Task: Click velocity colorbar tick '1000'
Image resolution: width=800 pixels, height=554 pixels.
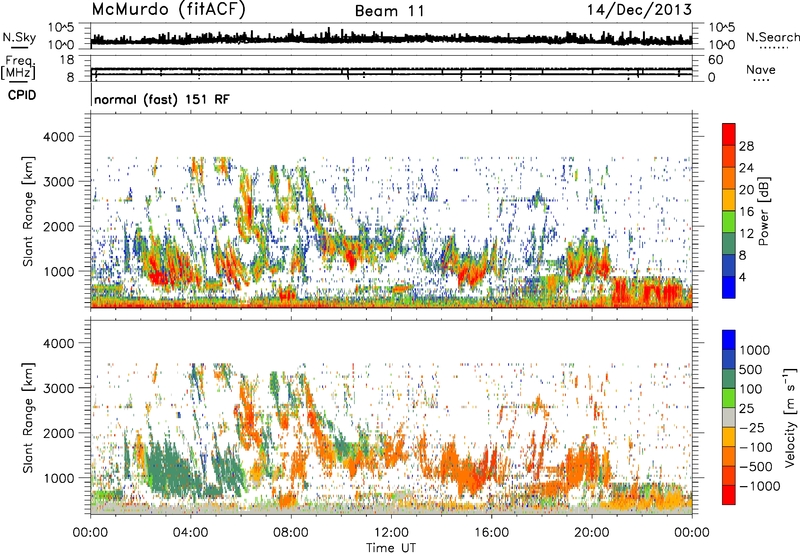Action: pos(755,350)
